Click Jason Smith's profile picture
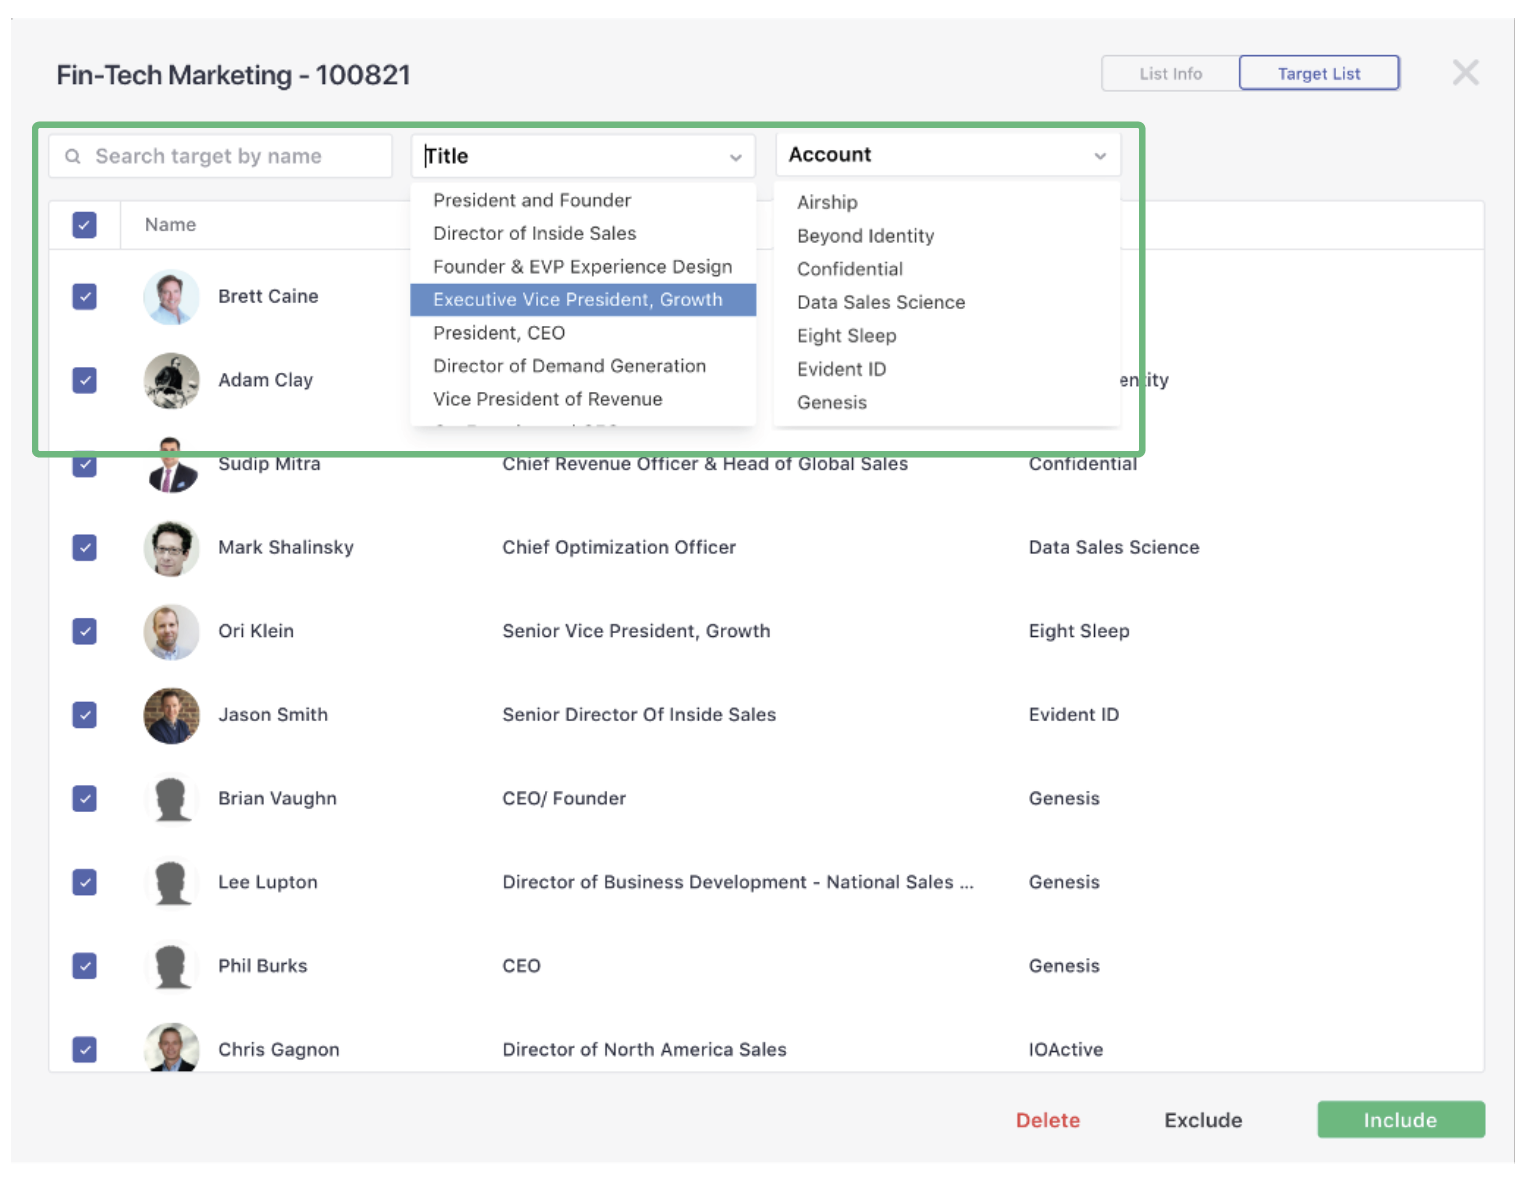The image size is (1536, 1184). [171, 715]
